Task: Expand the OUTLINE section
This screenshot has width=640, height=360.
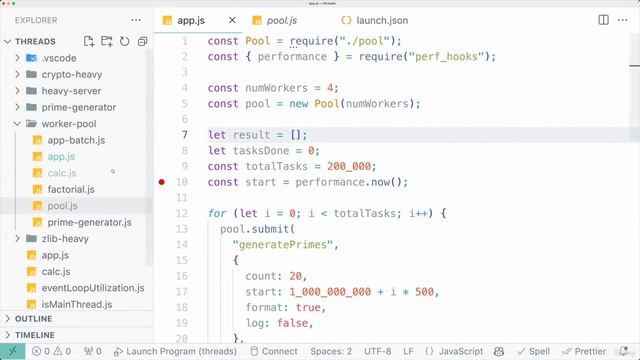Action: (x=33, y=318)
